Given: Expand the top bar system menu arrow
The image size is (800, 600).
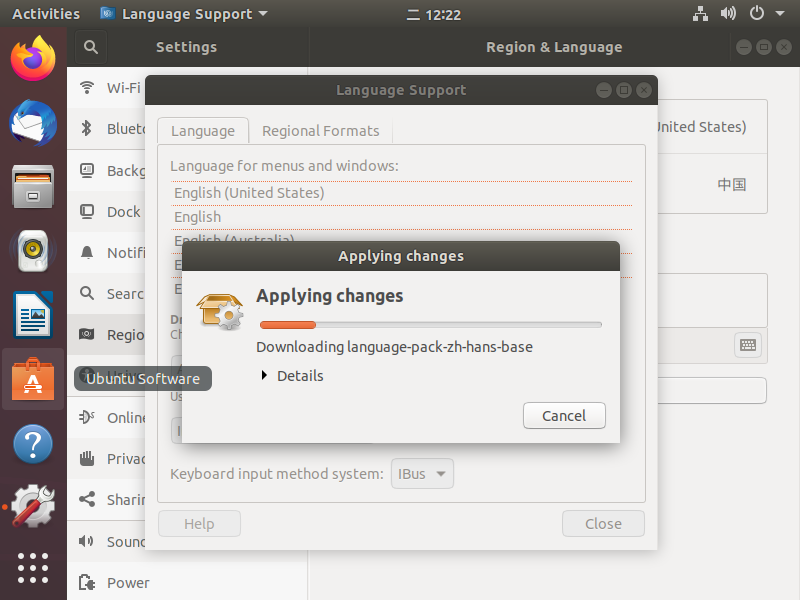Looking at the screenshot, I should click(x=780, y=13).
